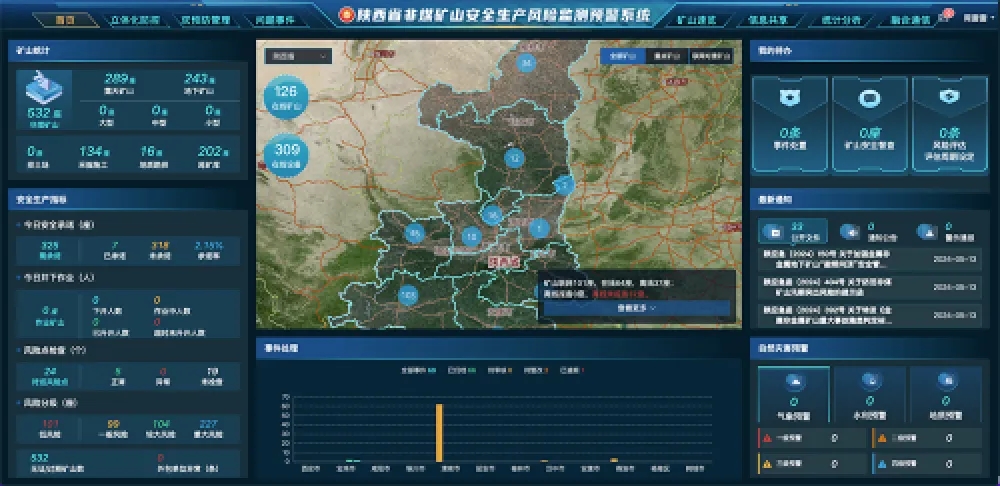Click the tall orange bar in chart

pos(439,432)
